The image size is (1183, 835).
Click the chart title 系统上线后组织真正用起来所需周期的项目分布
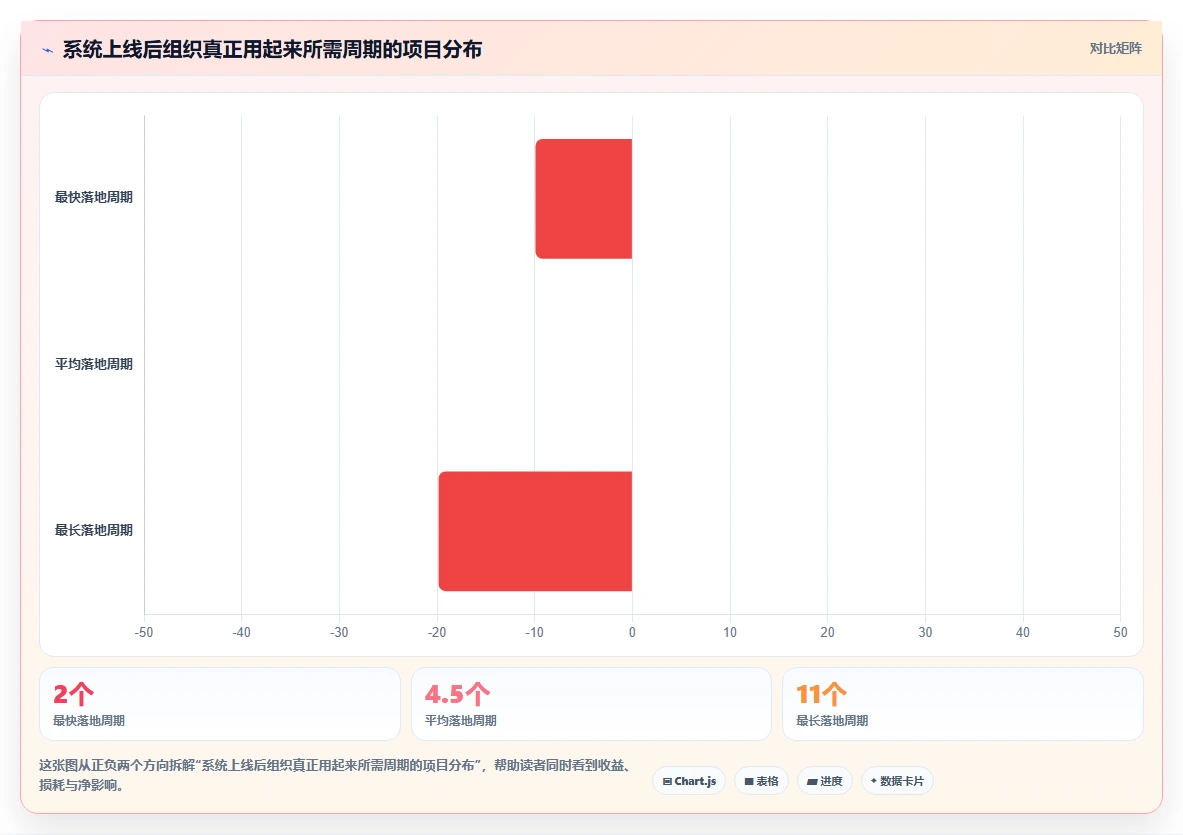pos(272,50)
